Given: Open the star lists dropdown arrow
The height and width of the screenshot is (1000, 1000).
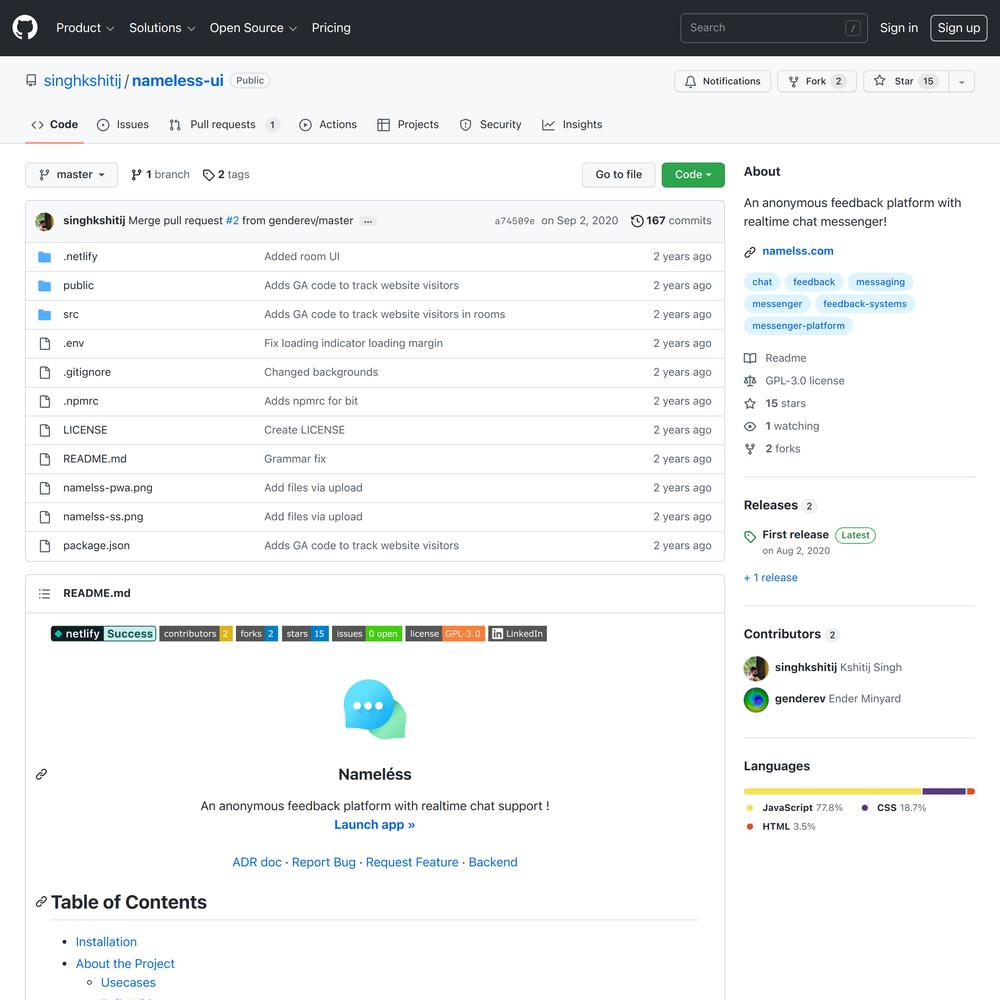Looking at the screenshot, I should point(962,81).
